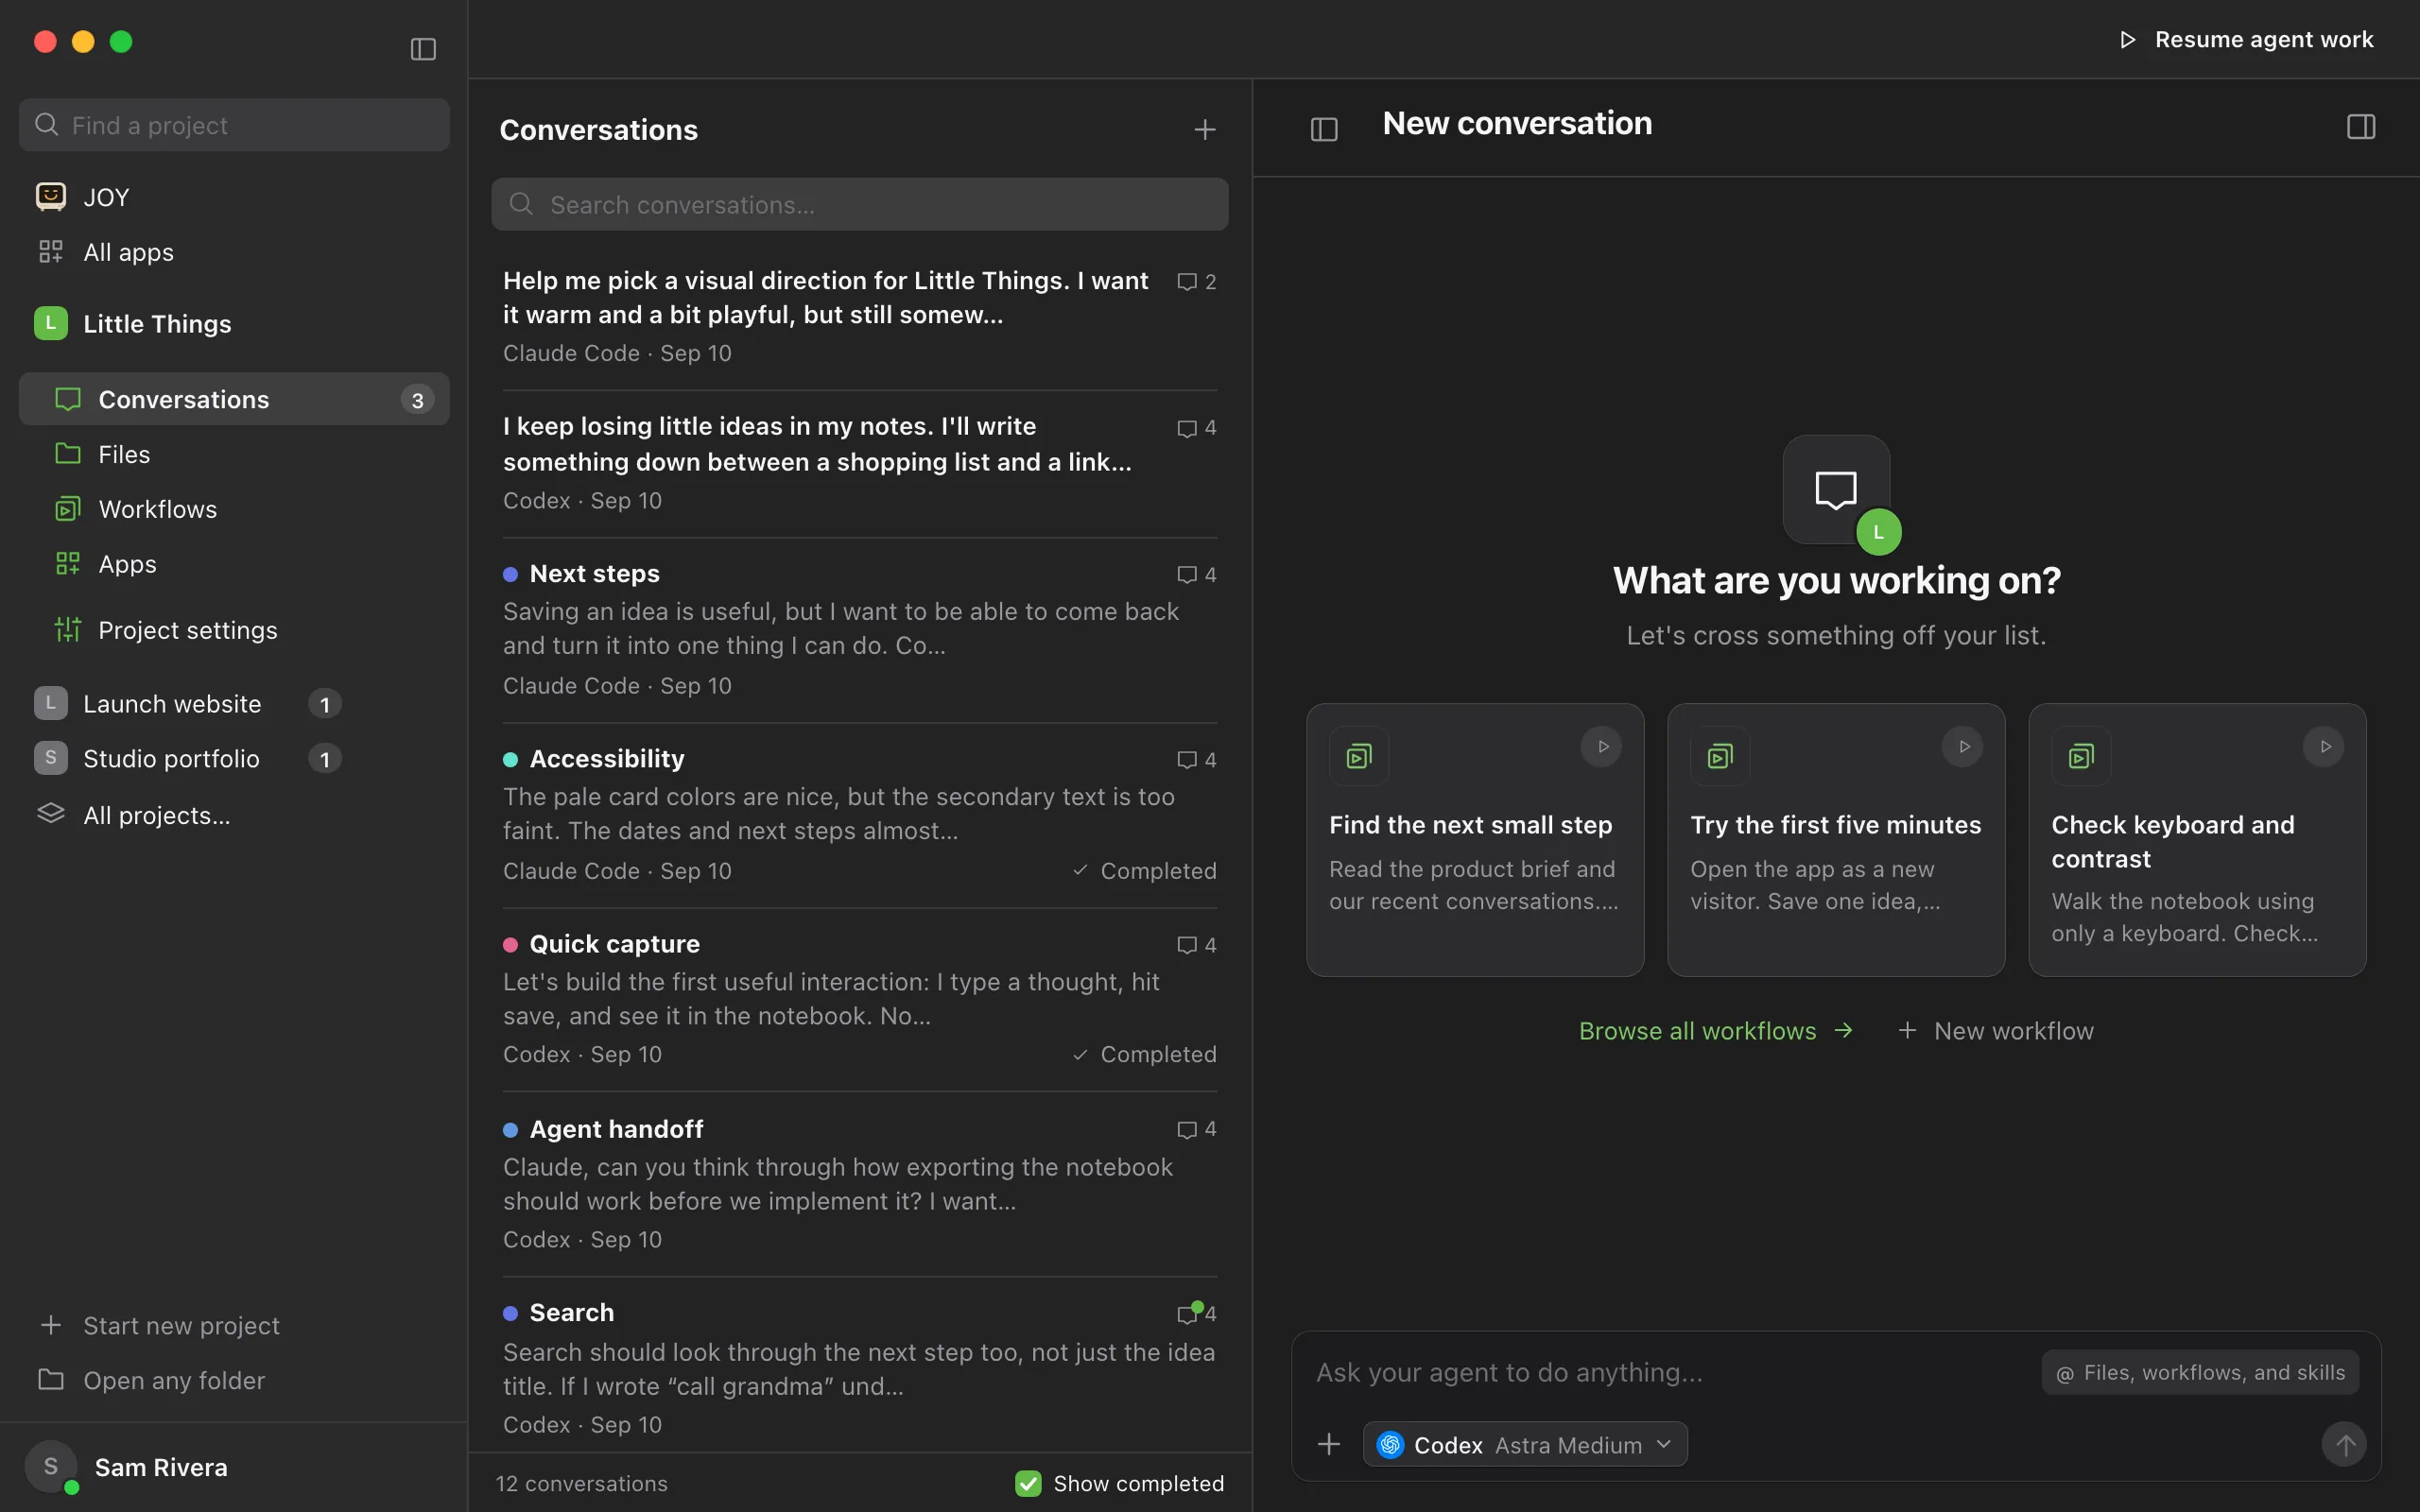Click the plus attachment icon in the prompt box
The width and height of the screenshot is (2420, 1512).
pyautogui.click(x=1329, y=1444)
